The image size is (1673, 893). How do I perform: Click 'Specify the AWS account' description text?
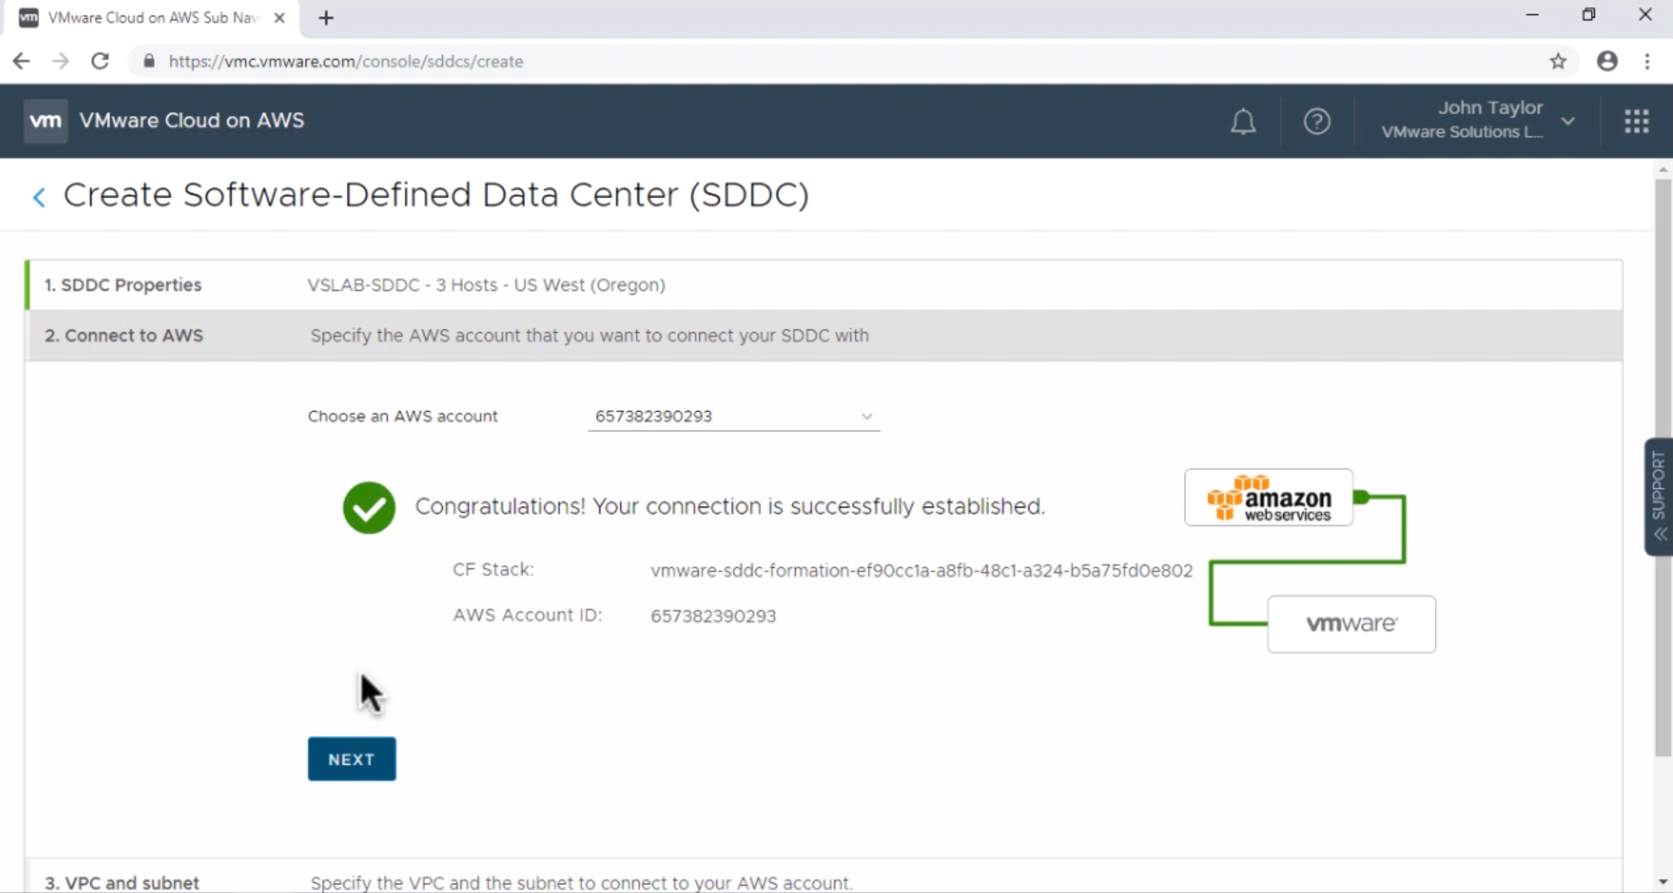589,336
